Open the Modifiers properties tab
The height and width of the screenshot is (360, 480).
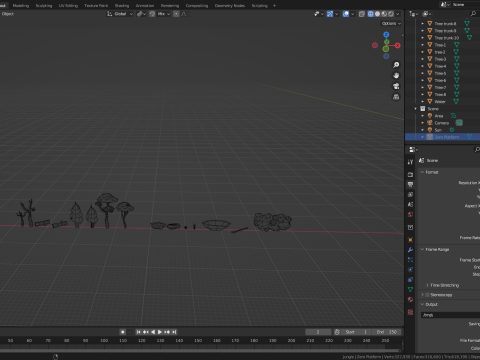pos(410,250)
